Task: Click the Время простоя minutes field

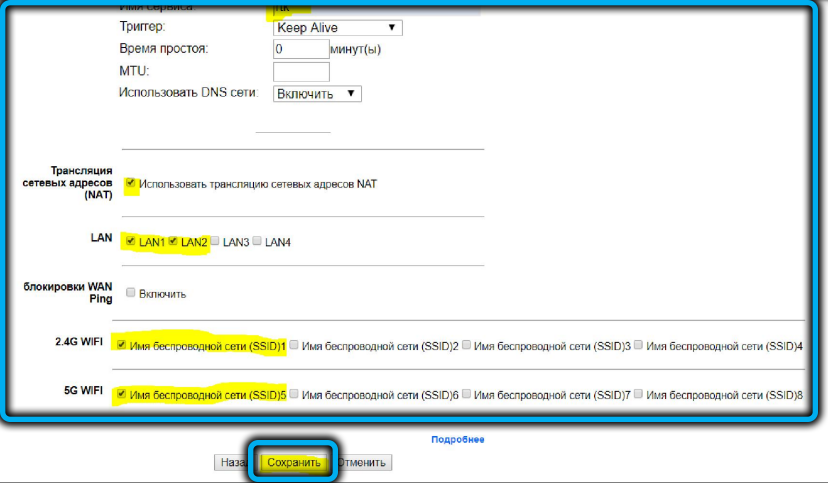Action: pos(300,49)
